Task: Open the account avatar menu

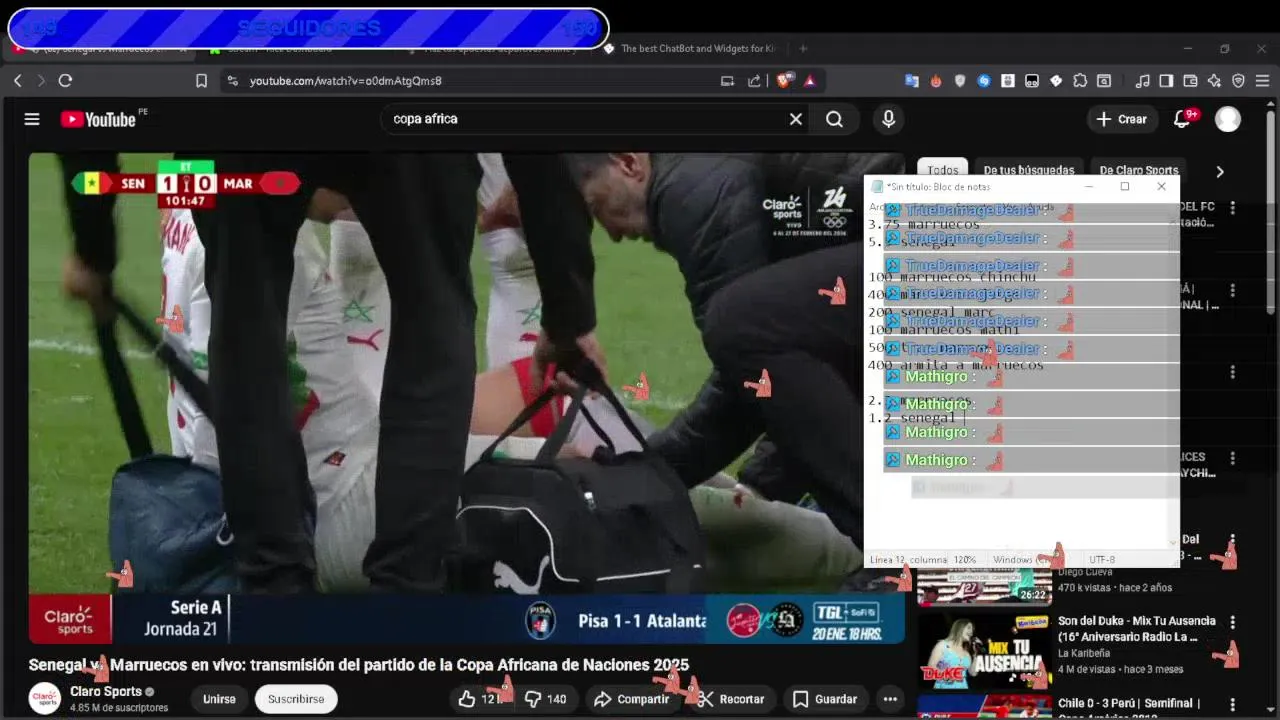Action: (x=1228, y=119)
